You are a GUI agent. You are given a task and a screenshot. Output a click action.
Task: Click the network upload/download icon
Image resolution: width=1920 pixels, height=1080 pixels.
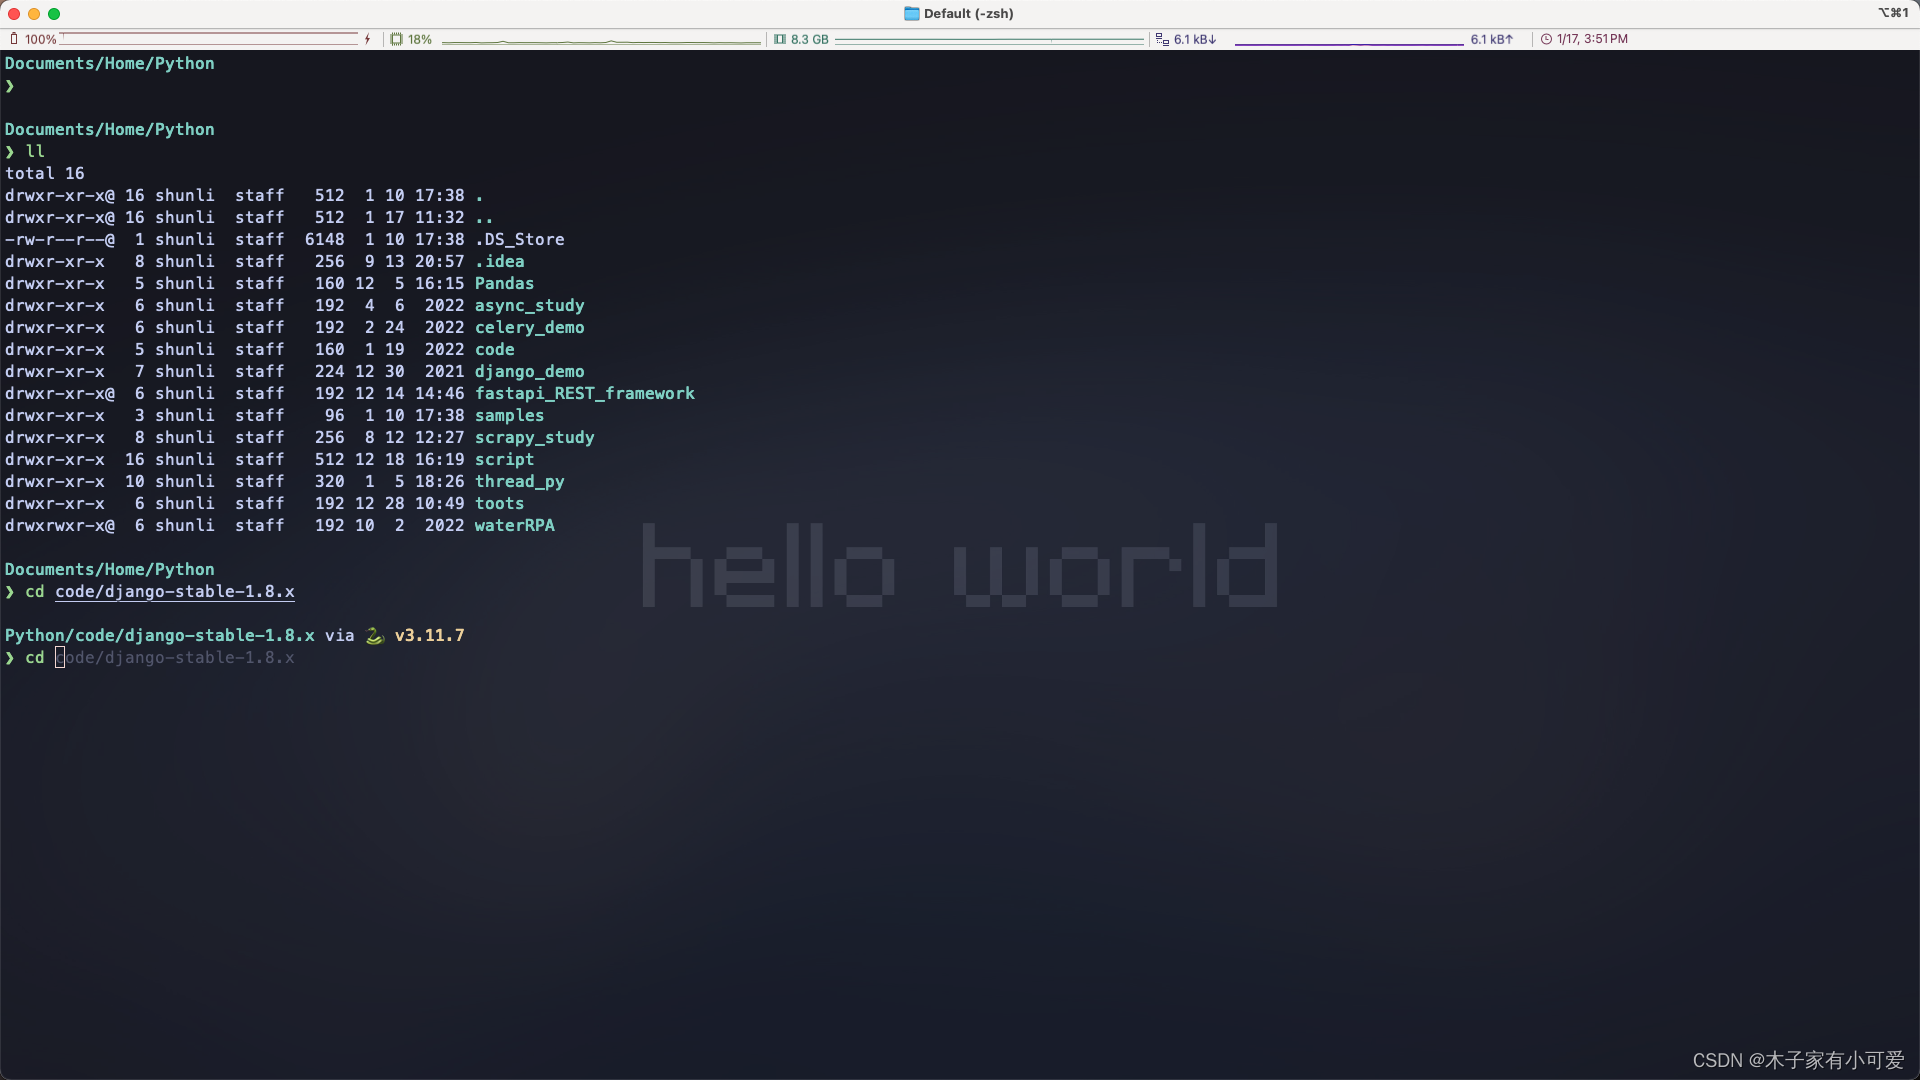click(1159, 38)
